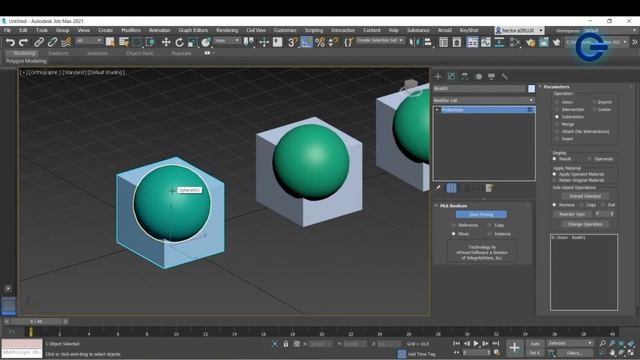Collapse the Pick Boolean rollout
Viewport: 640px width, 360px height.
click(436, 206)
